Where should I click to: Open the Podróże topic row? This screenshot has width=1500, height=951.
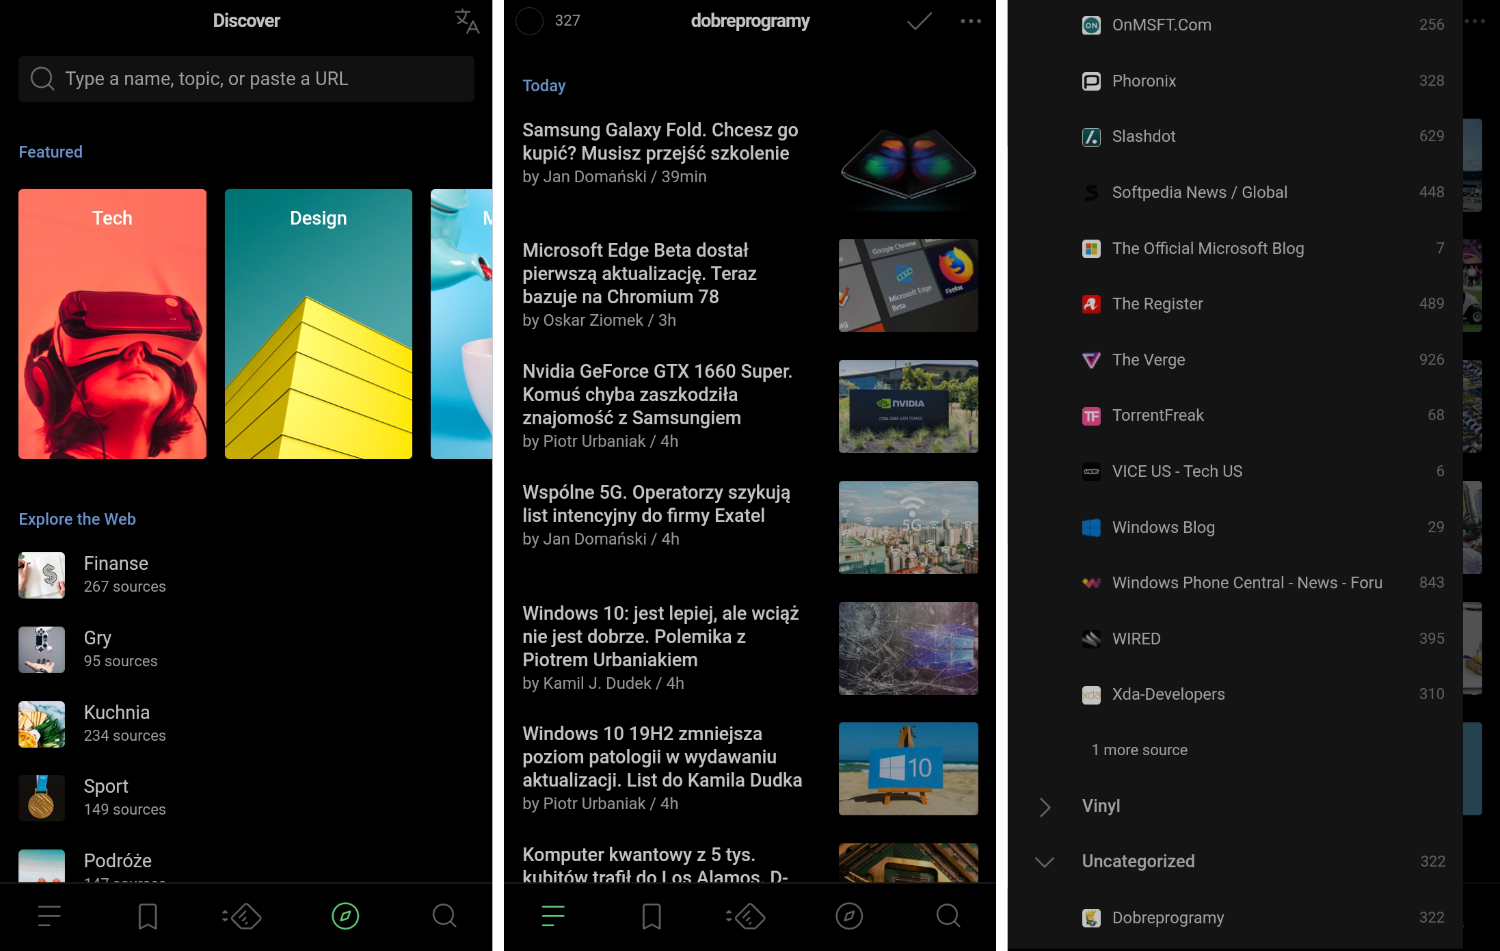tap(246, 864)
